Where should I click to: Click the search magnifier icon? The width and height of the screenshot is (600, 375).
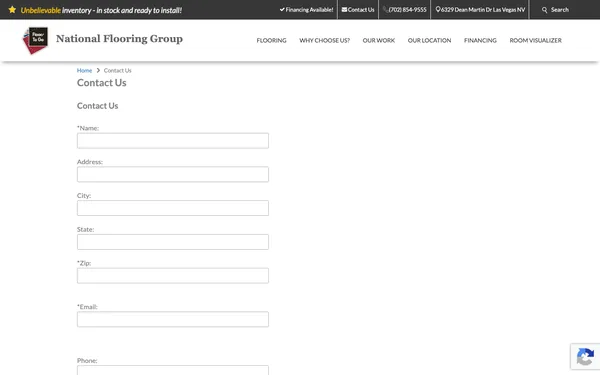pos(545,10)
